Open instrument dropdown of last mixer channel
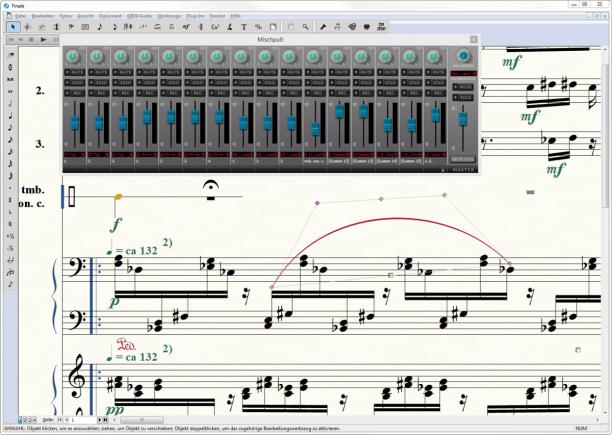 [436, 154]
